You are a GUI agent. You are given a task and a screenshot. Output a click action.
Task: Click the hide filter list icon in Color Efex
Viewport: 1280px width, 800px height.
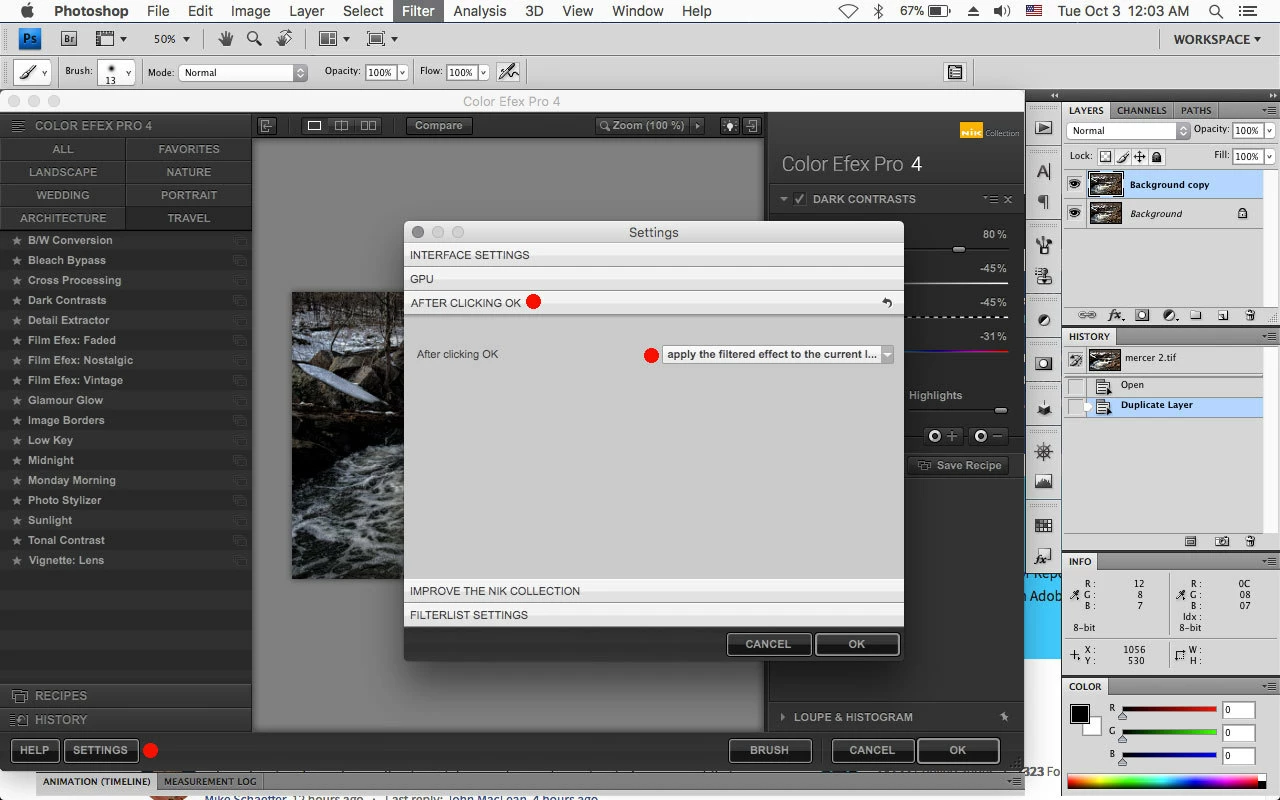click(x=266, y=126)
